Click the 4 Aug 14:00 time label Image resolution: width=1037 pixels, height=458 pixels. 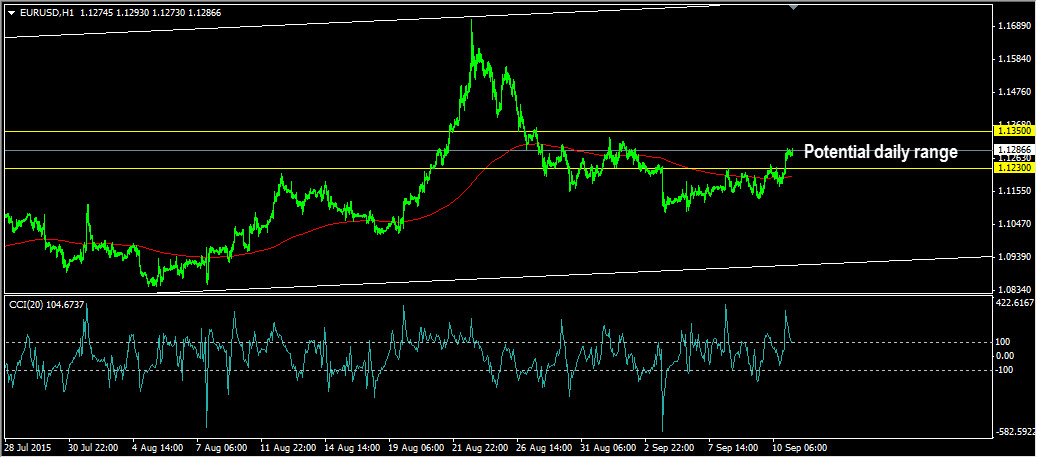(x=157, y=447)
